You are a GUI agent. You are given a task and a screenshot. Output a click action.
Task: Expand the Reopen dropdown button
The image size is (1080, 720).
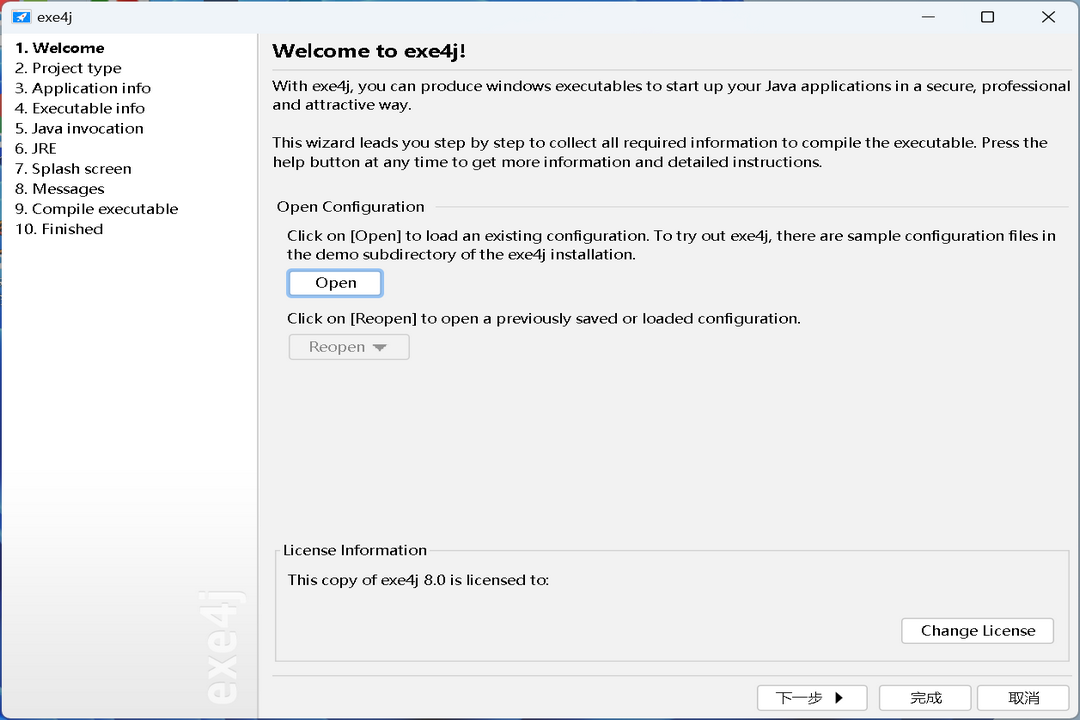coord(348,347)
